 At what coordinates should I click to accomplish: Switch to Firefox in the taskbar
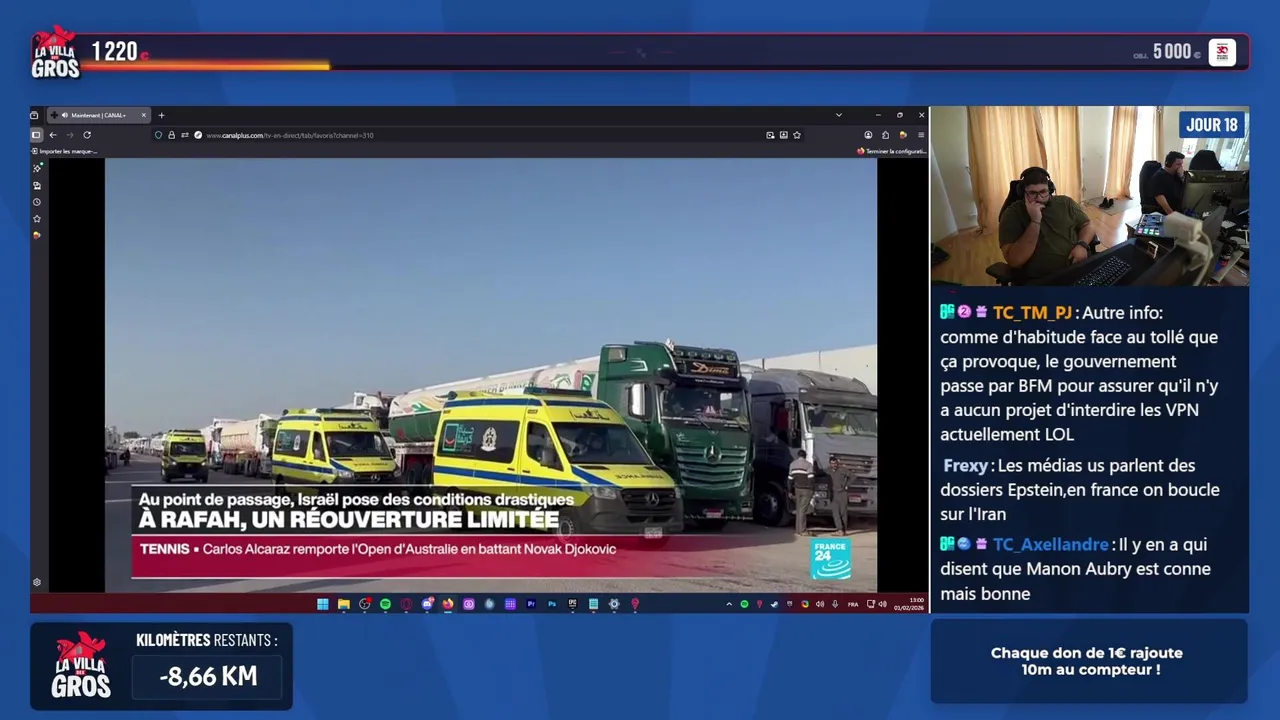[448, 604]
